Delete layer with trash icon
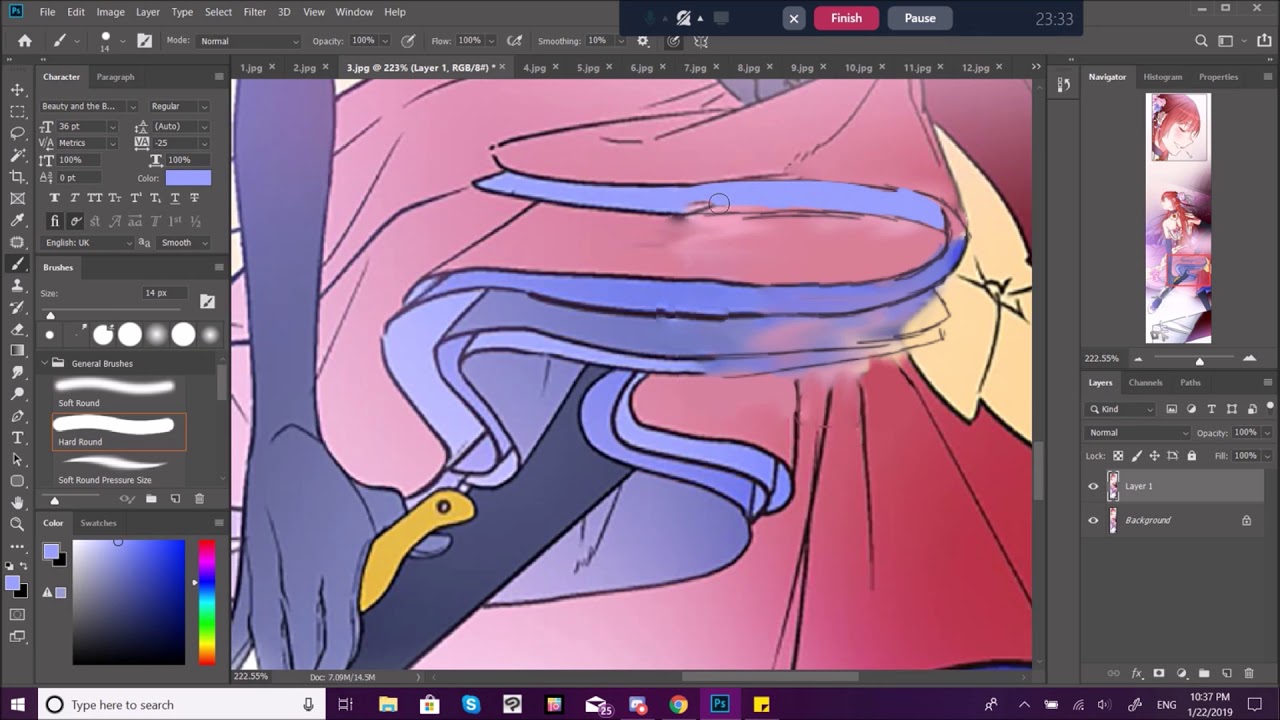Image resolution: width=1280 pixels, height=720 pixels. (1249, 674)
